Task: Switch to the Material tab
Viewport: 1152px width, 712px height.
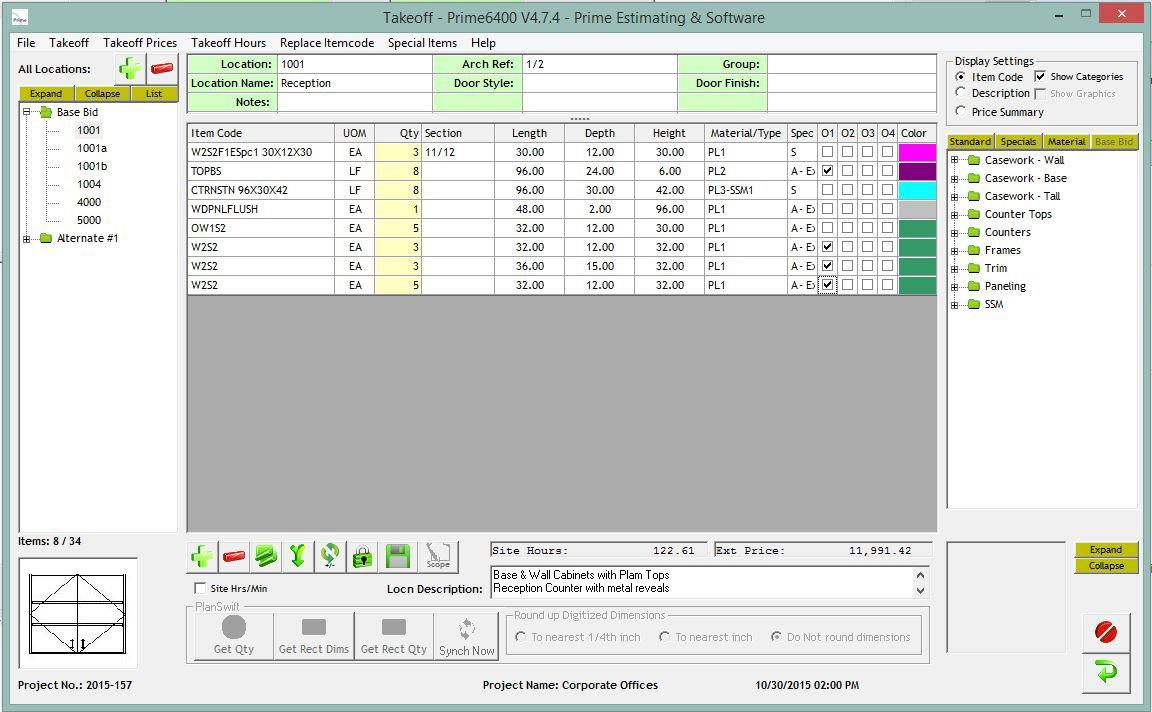Action: pyautogui.click(x=1066, y=141)
